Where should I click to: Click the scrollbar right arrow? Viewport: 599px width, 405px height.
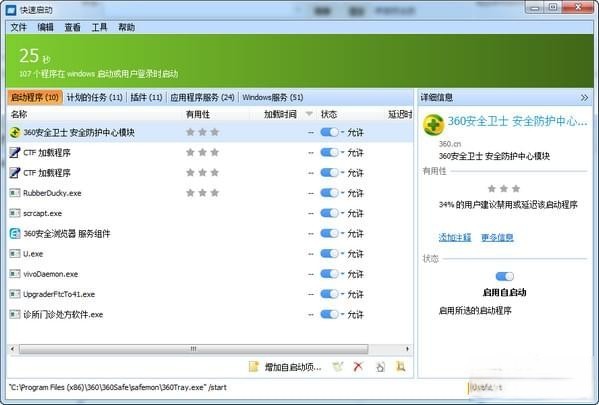(x=407, y=349)
